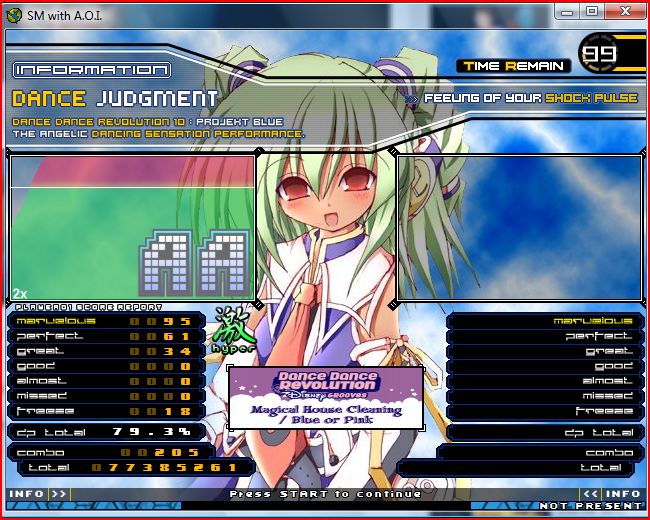The height and width of the screenshot is (520, 650).
Task: Click the DANCE JUDGMENT title
Action: pos(115,99)
